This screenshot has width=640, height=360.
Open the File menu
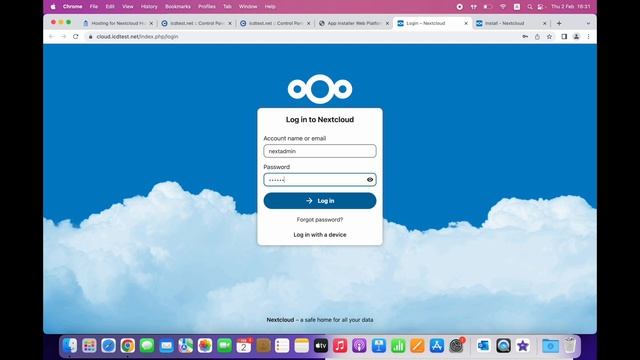(x=94, y=7)
